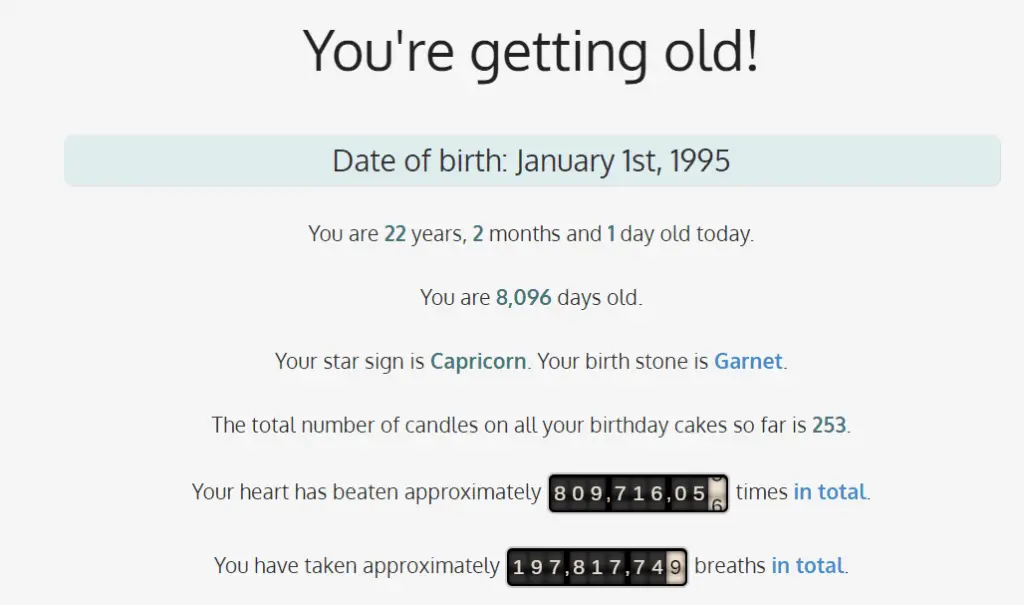Click the first digit 1 of breaths counter
This screenshot has width=1024, height=605.
click(519, 567)
